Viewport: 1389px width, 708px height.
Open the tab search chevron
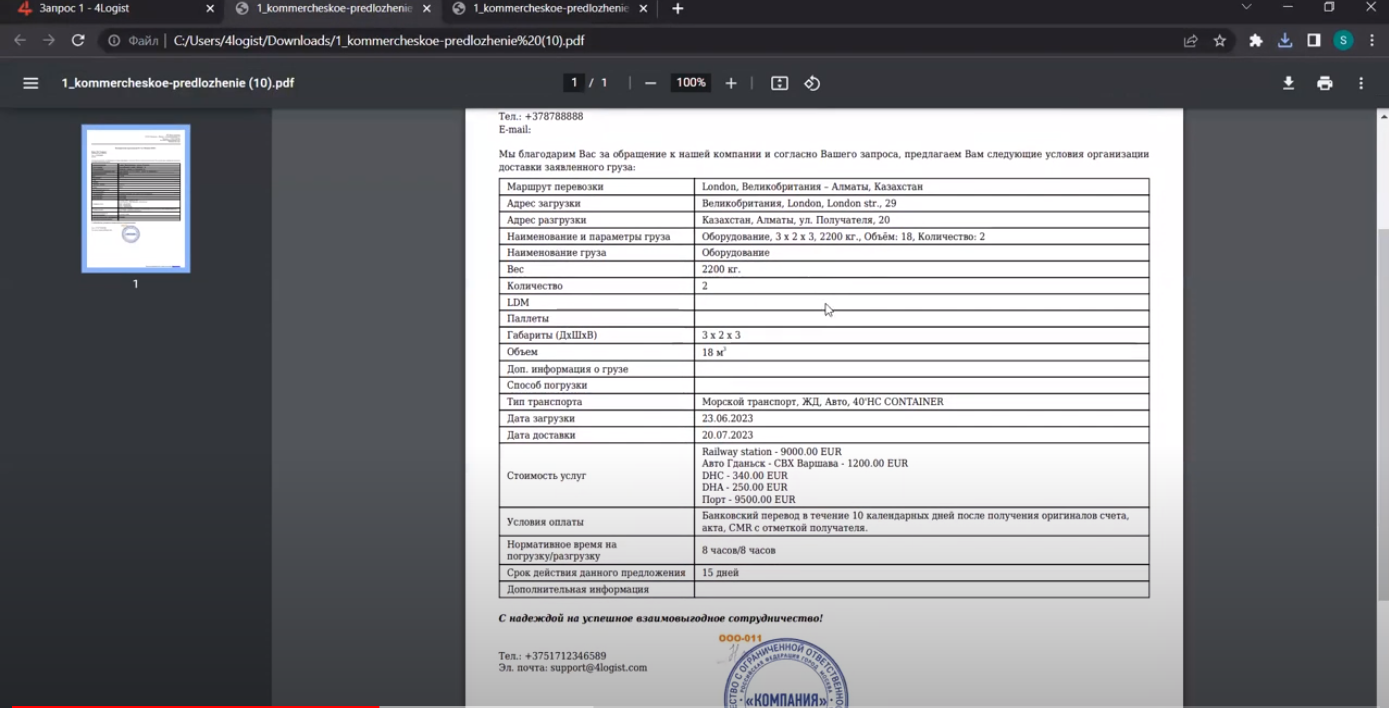1246,7
